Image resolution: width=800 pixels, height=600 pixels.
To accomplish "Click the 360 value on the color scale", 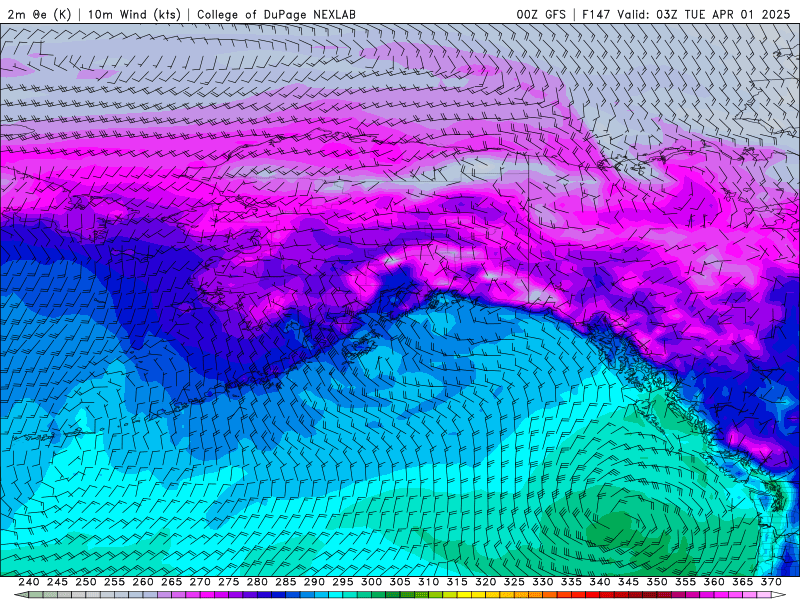I will click(x=714, y=582).
